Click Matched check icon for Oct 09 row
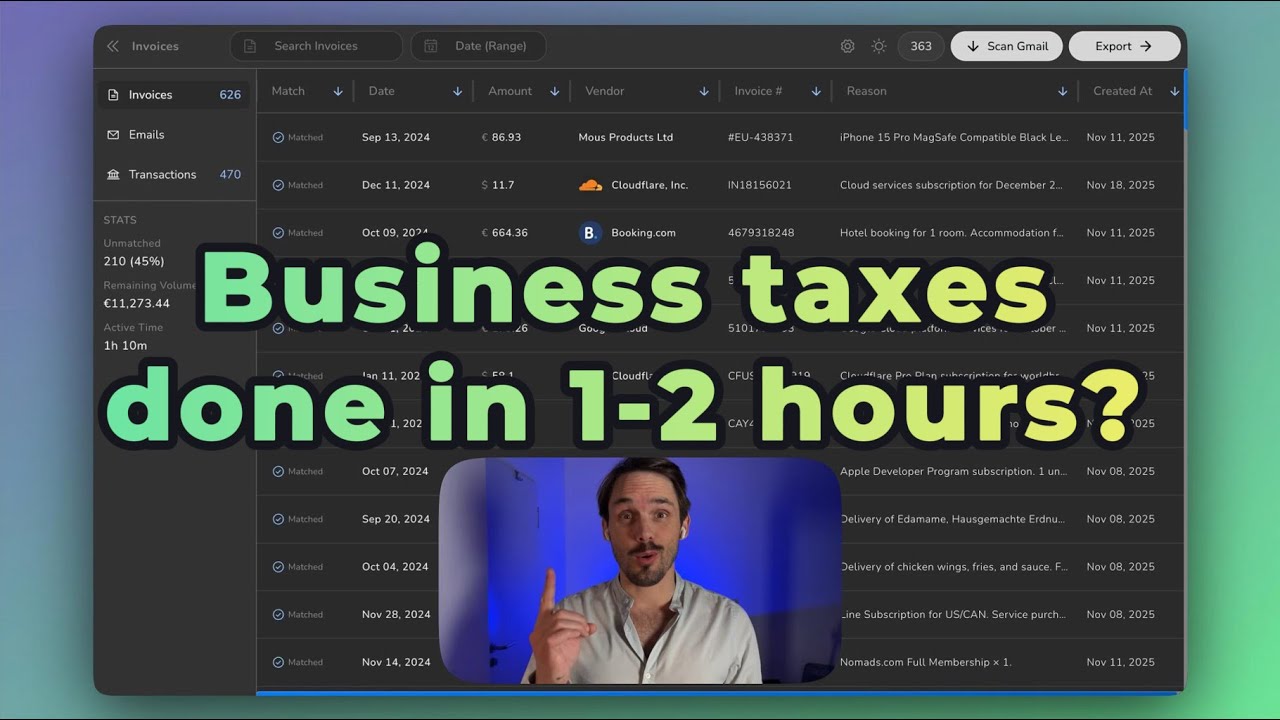 point(278,233)
